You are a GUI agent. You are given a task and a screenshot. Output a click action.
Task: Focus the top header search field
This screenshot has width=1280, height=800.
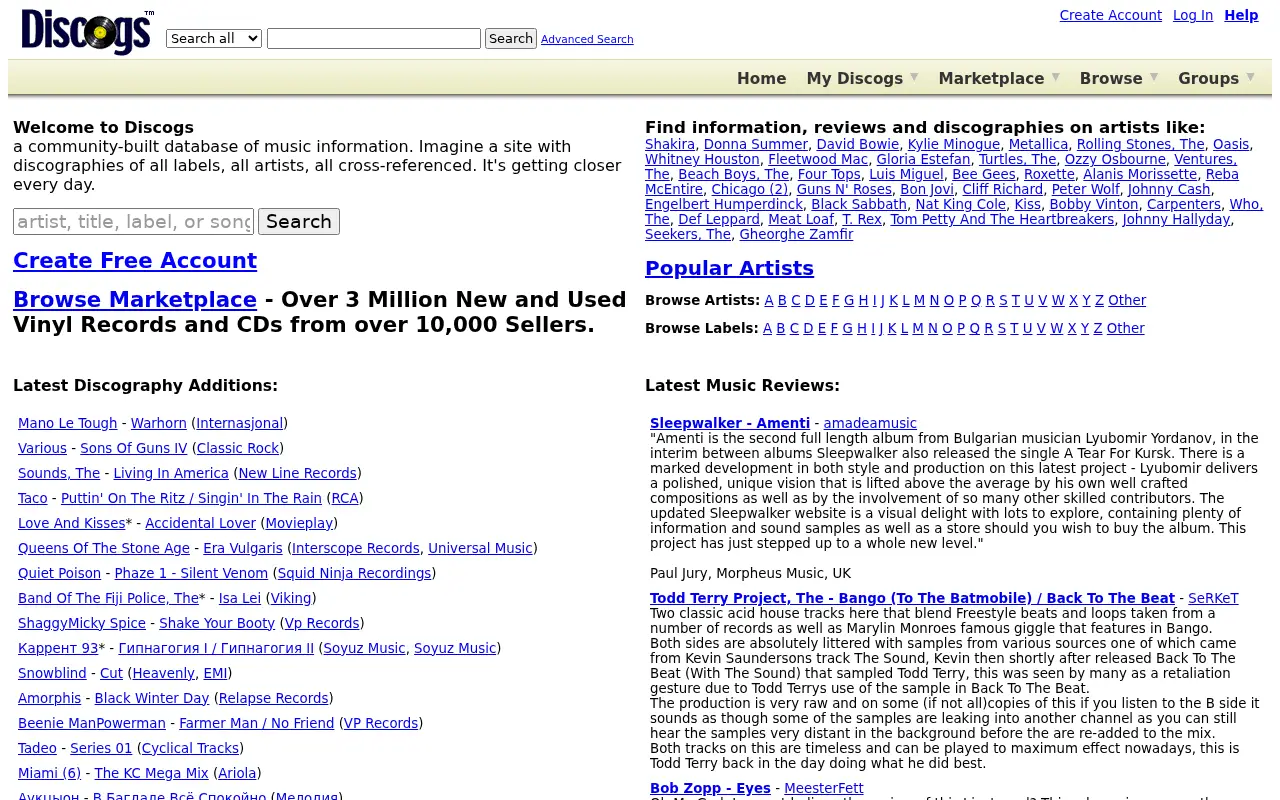[x=374, y=38]
